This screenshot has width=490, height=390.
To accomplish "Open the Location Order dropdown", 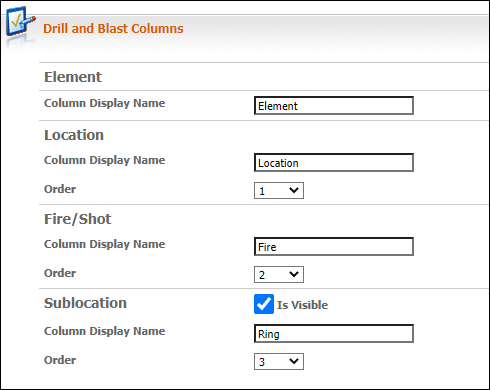I will coord(279,191).
